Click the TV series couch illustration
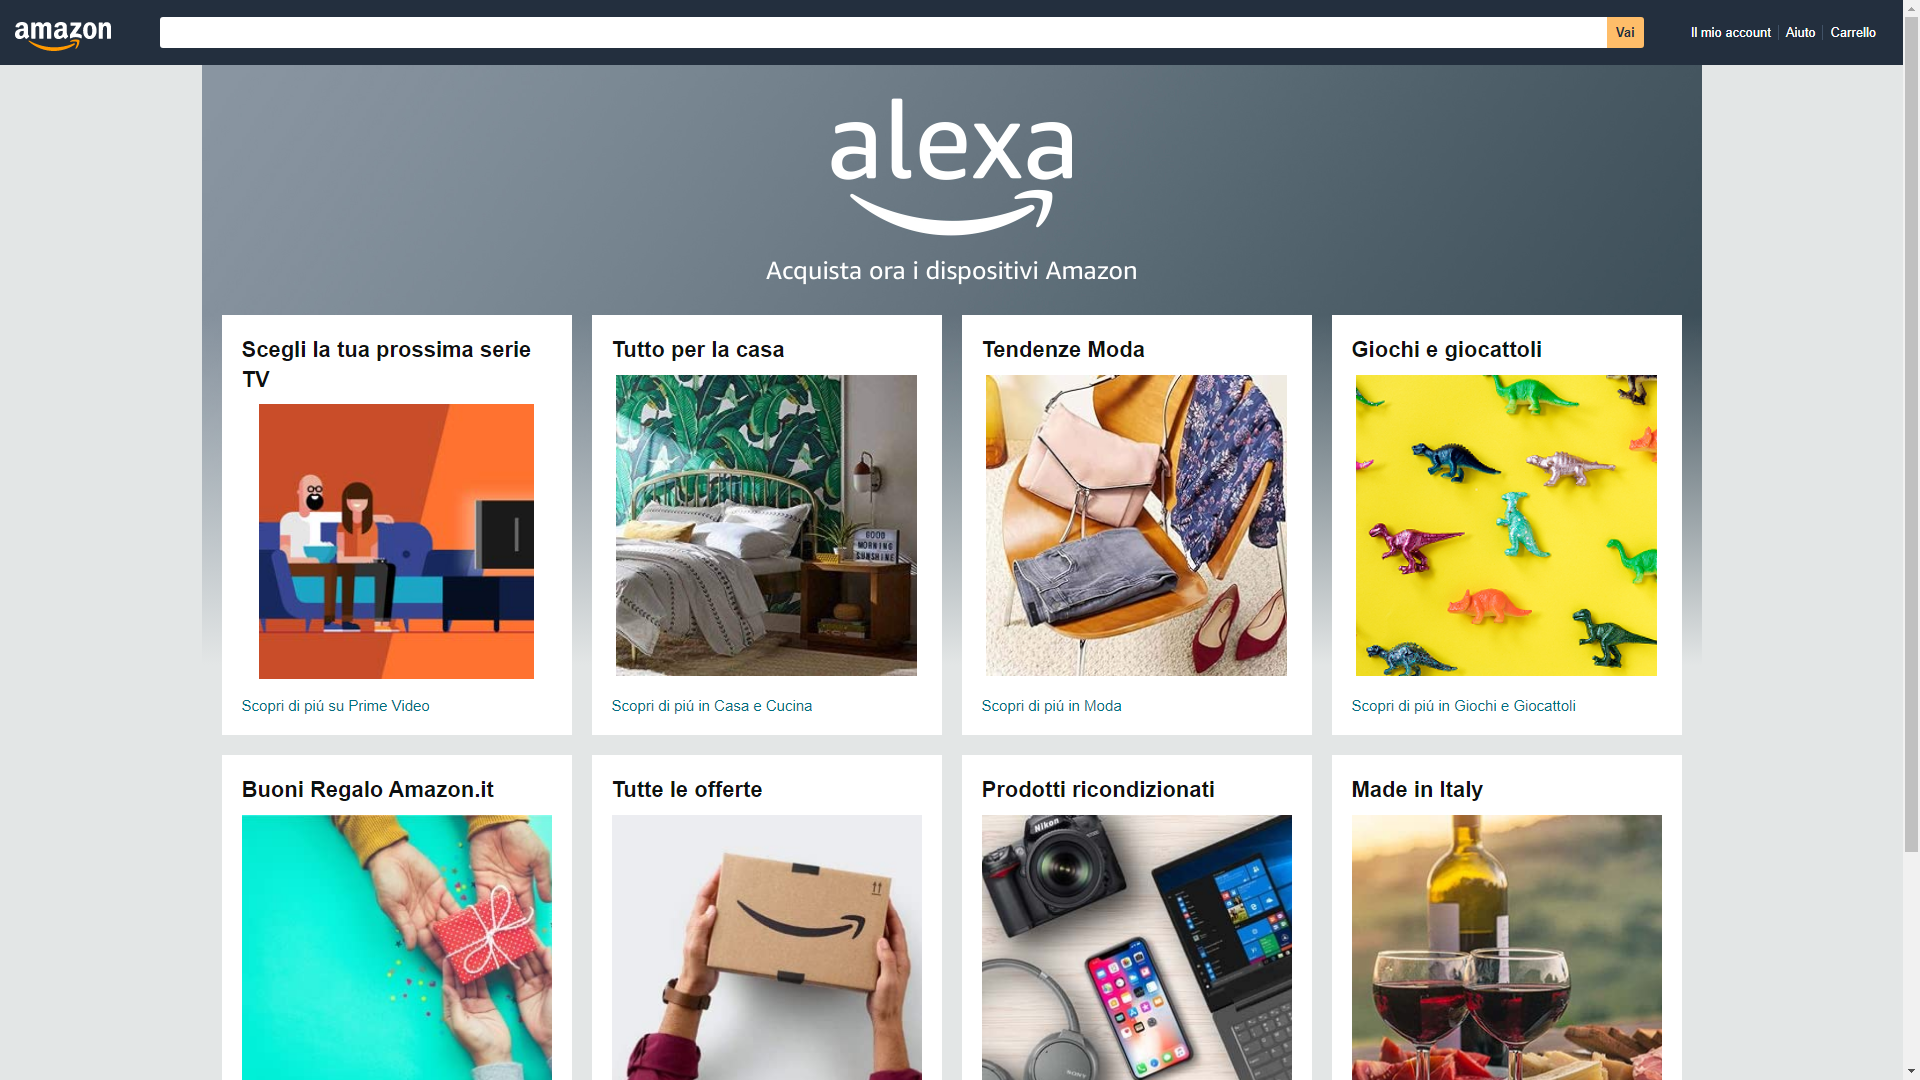Viewport: 1920px width, 1080px height. coord(396,541)
